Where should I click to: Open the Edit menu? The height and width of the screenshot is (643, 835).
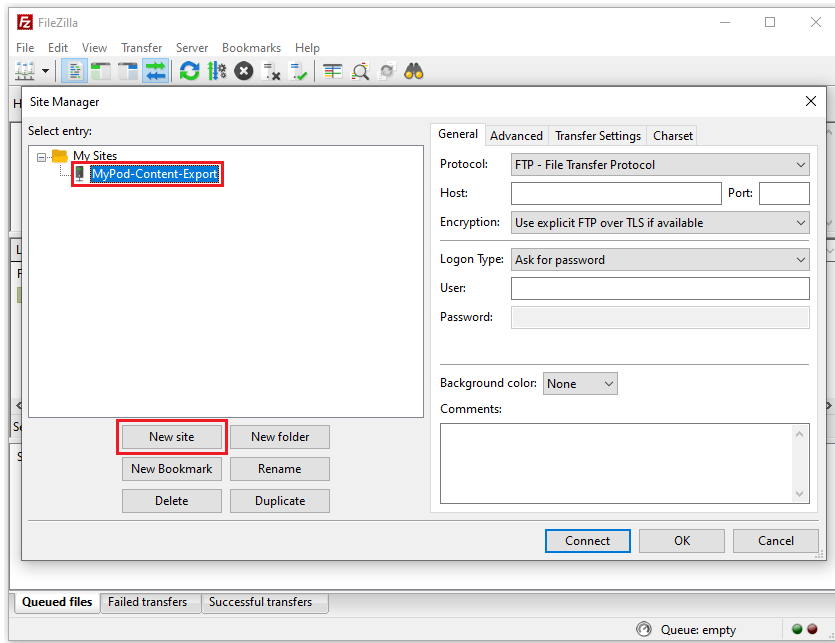click(58, 48)
